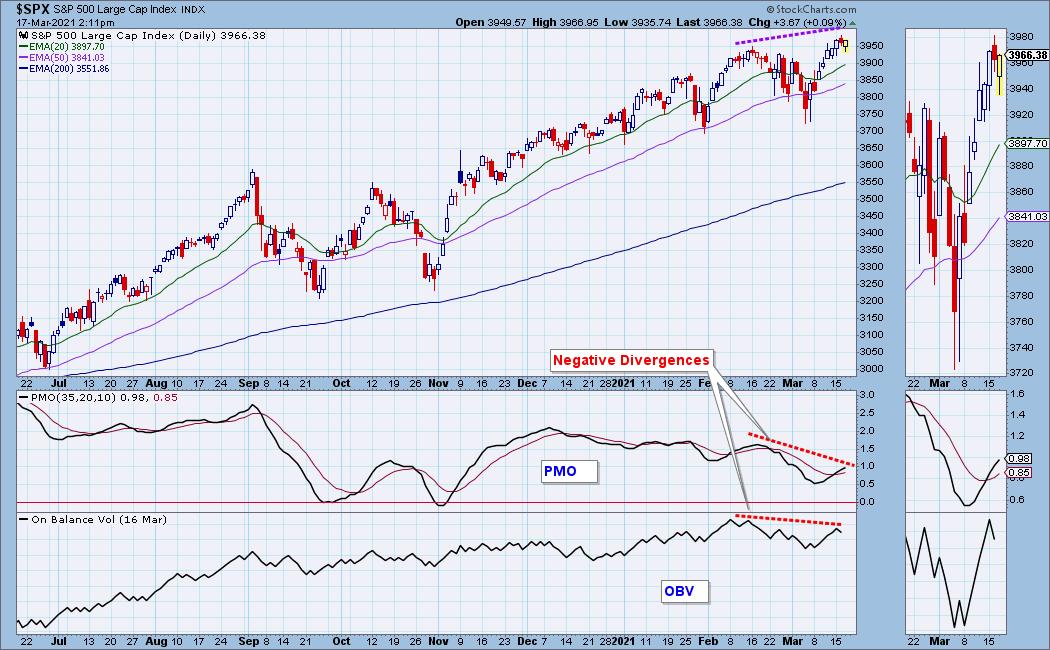Select the PMO(35,20,10) 0.98, 0.85 legend

[x=98, y=398]
